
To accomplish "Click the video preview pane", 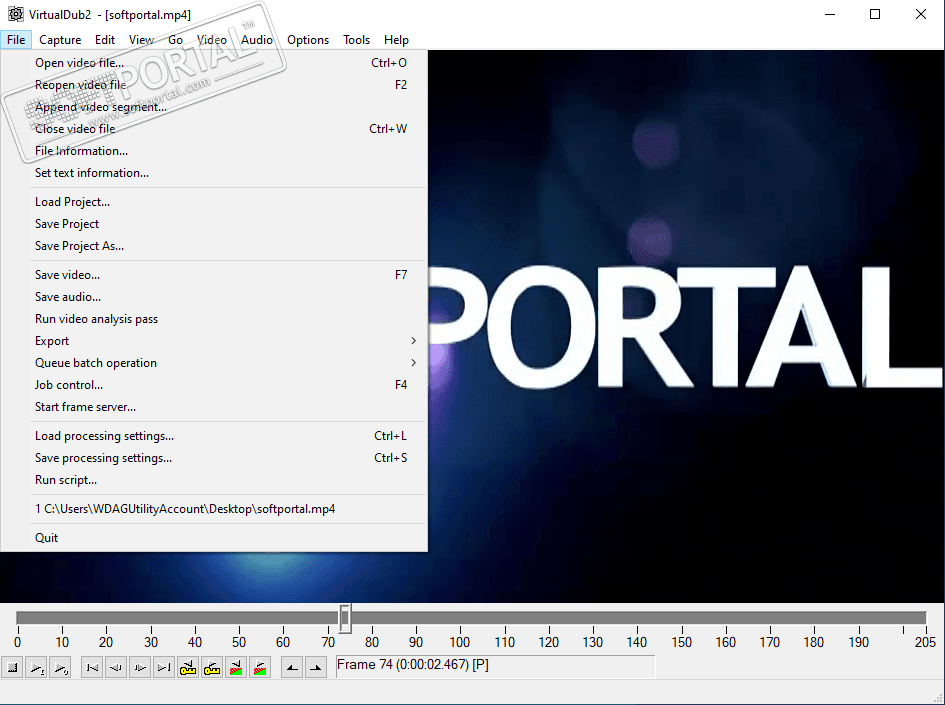I will click(686, 325).
